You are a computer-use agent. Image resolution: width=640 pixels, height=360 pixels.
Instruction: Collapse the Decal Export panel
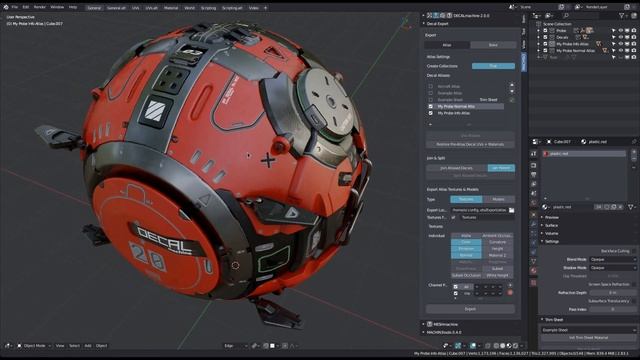click(424, 24)
